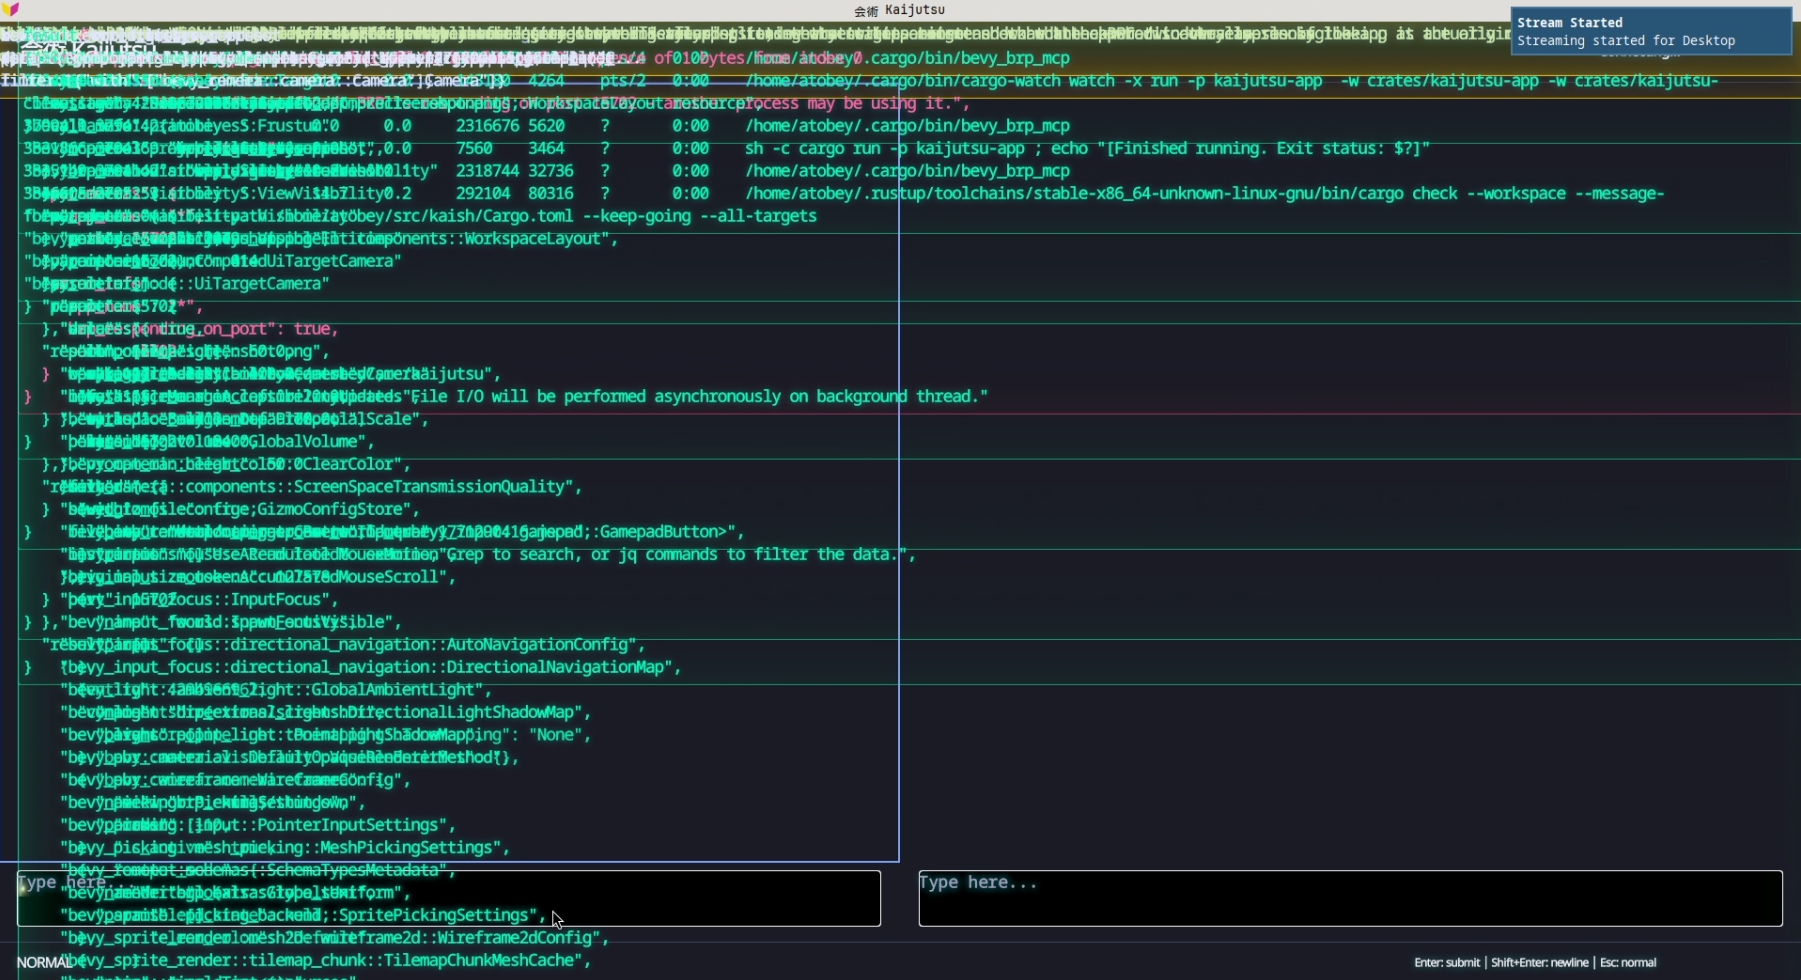Screen dimensions: 1801x980
Task: Click the Kaijutsu app icon in title bar
Action: click(x=11, y=9)
